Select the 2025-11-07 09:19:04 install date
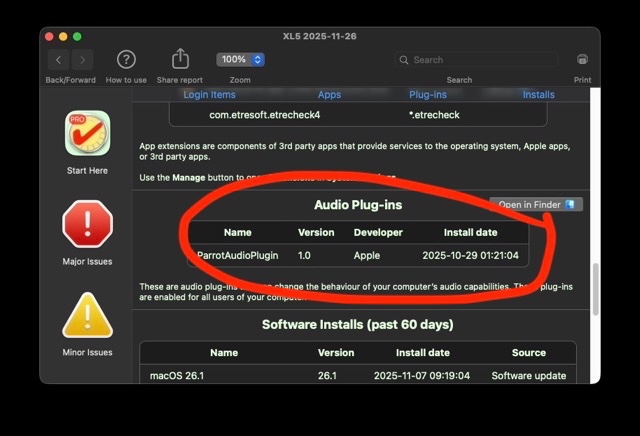 pyautogui.click(x=422, y=376)
